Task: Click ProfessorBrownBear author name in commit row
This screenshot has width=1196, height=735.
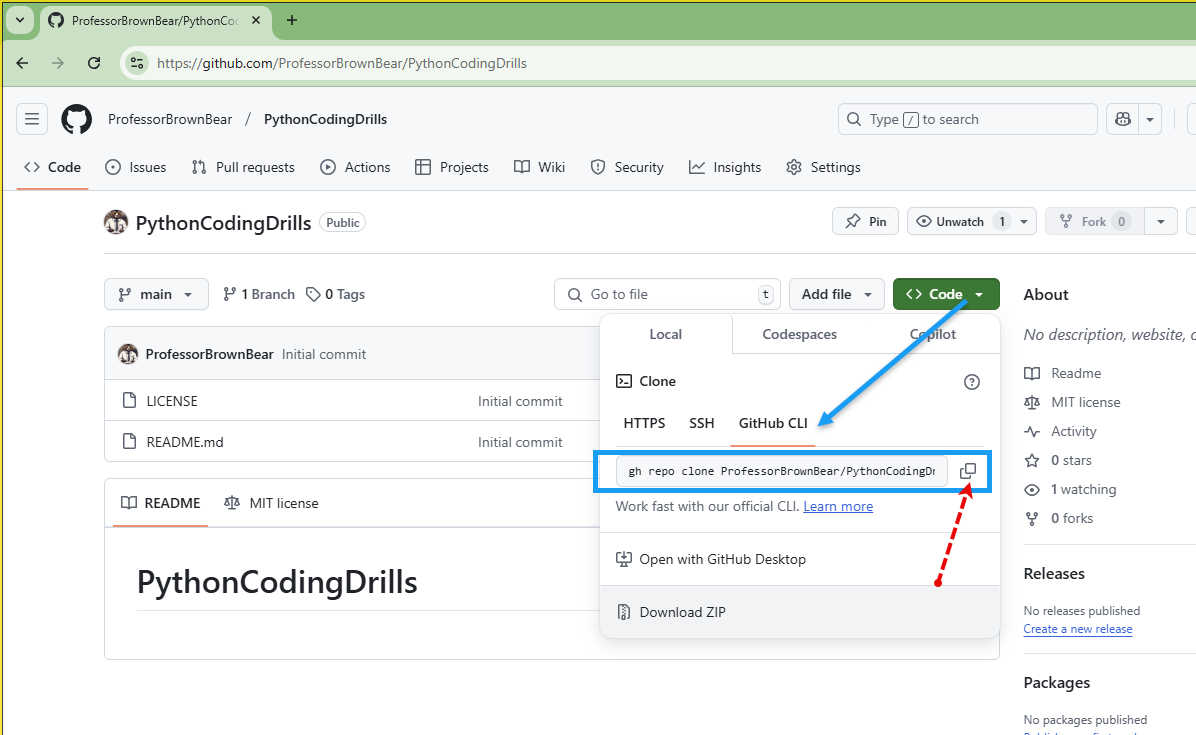Action: (209, 354)
